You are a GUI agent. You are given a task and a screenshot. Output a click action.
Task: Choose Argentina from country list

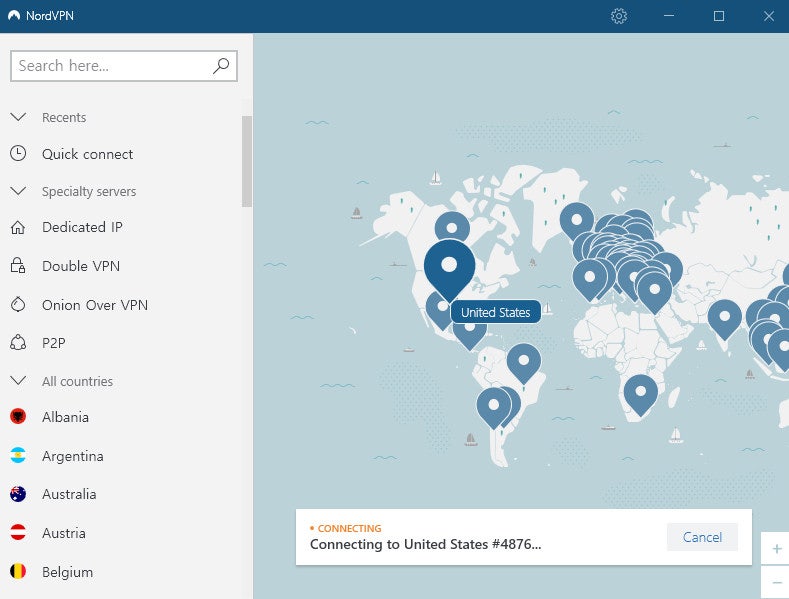[x=73, y=456]
